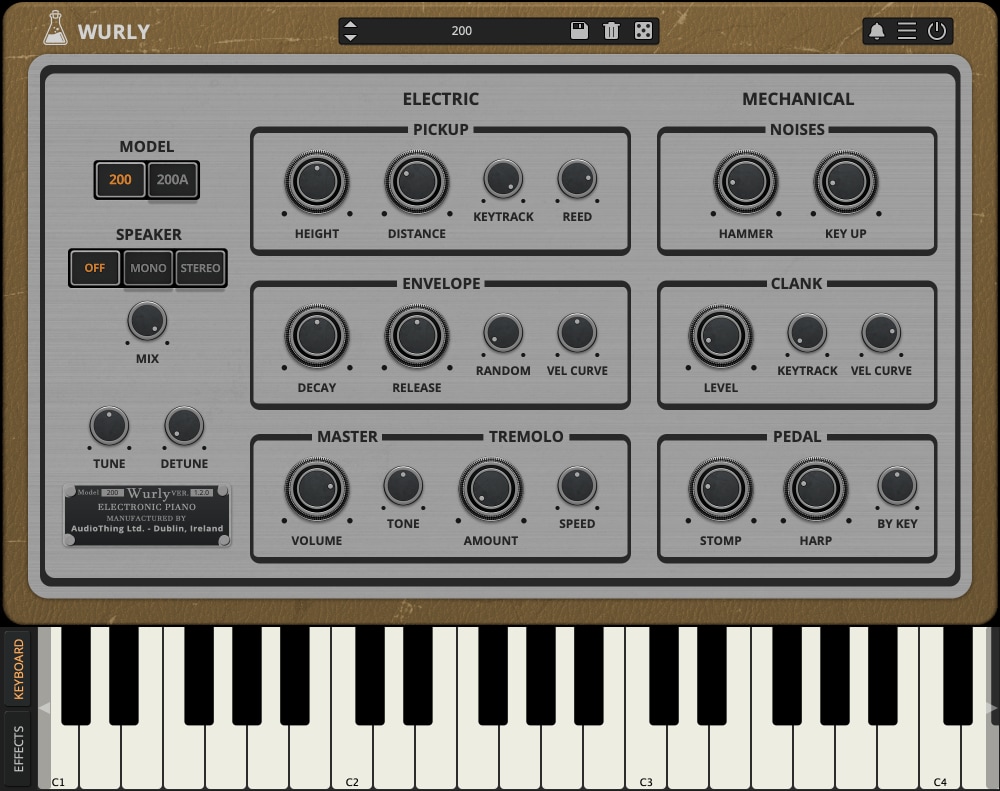
Task: Click the envelope RELEASE knob
Action: click(416, 336)
